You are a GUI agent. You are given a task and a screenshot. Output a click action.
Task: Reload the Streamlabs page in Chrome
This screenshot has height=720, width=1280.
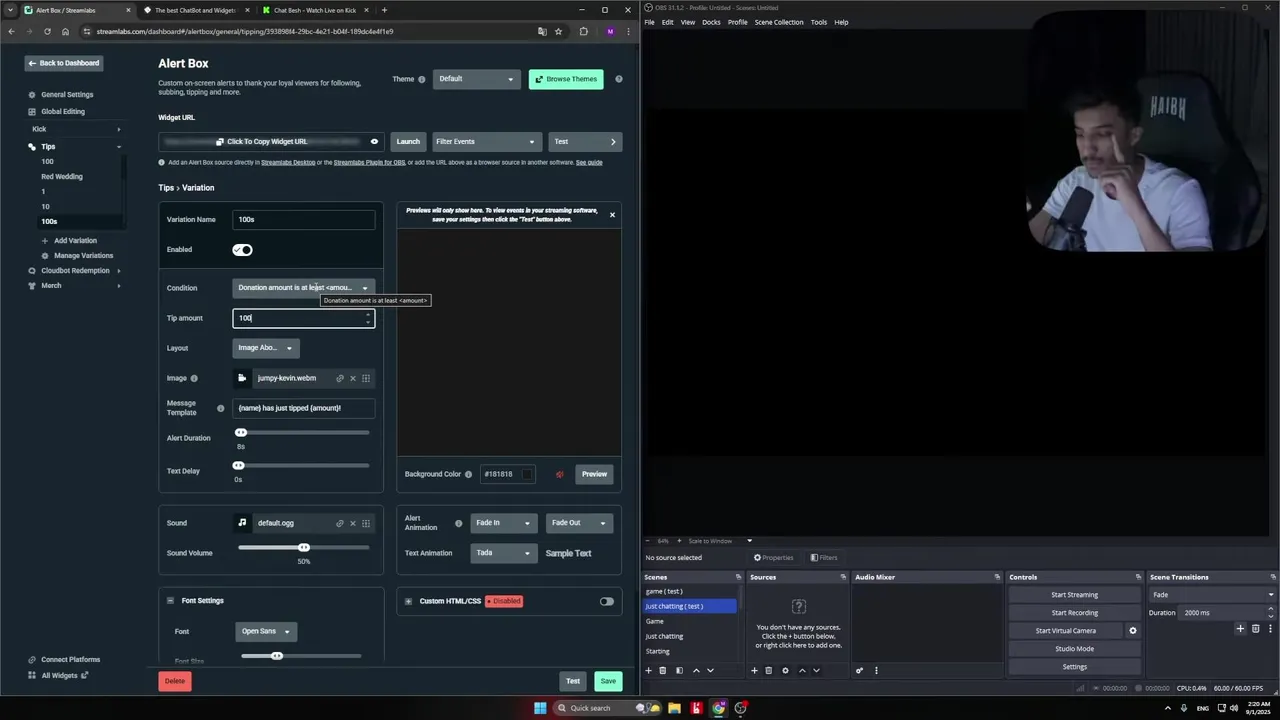point(47,31)
